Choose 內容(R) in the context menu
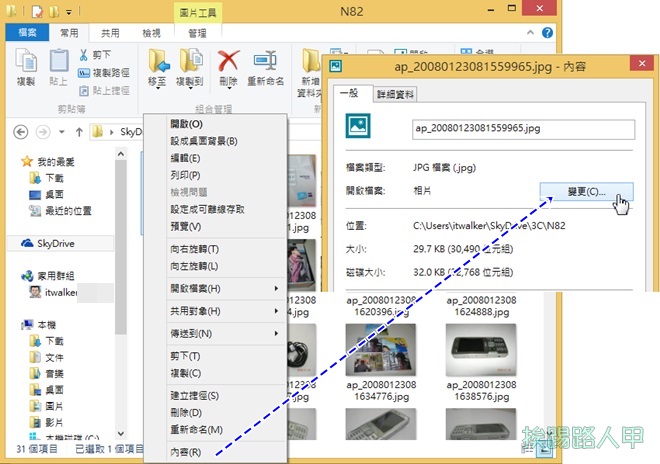The width and height of the screenshot is (660, 464). coord(186,452)
